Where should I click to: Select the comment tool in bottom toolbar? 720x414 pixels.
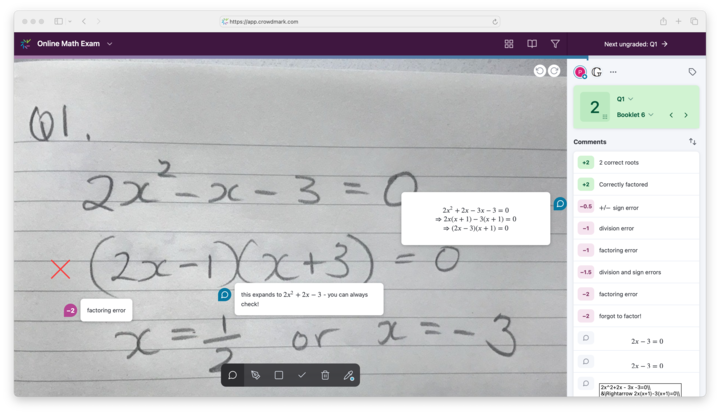pyautogui.click(x=232, y=375)
